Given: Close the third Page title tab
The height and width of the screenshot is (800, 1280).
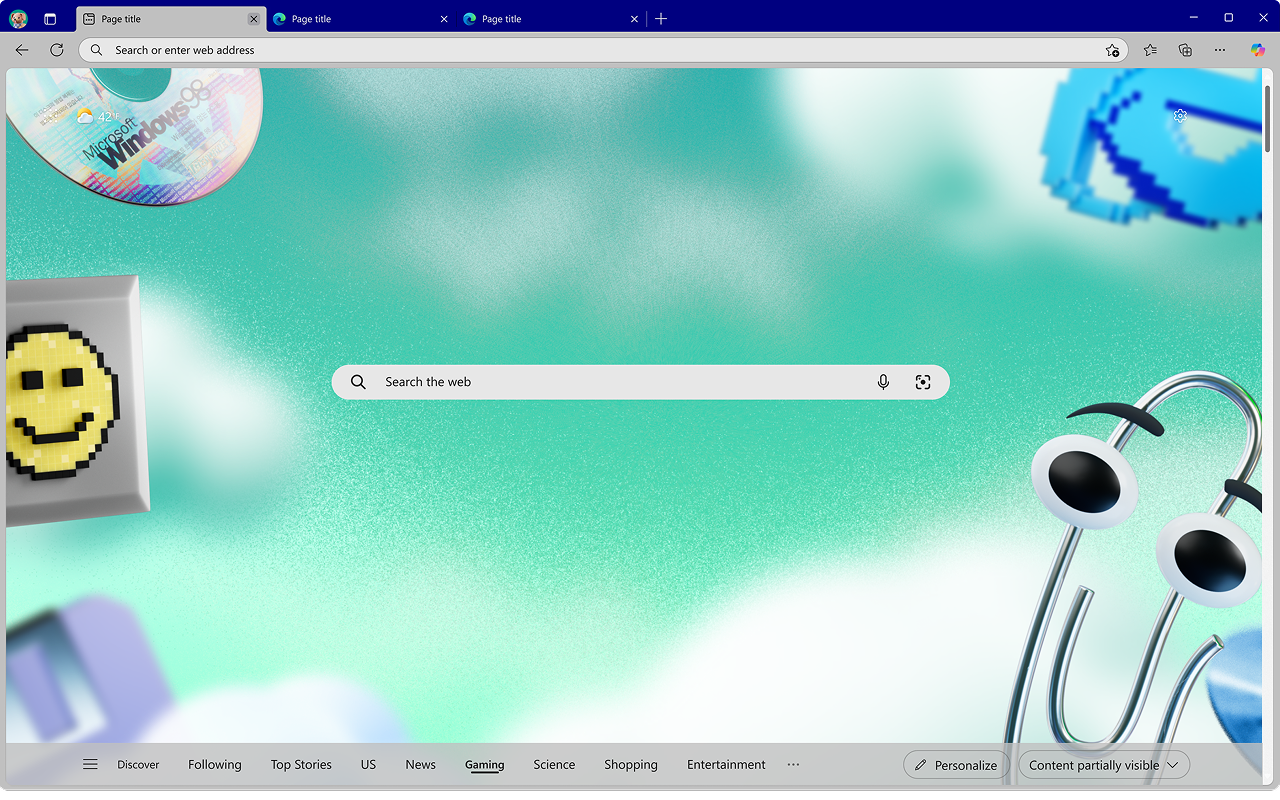Looking at the screenshot, I should pos(634,19).
